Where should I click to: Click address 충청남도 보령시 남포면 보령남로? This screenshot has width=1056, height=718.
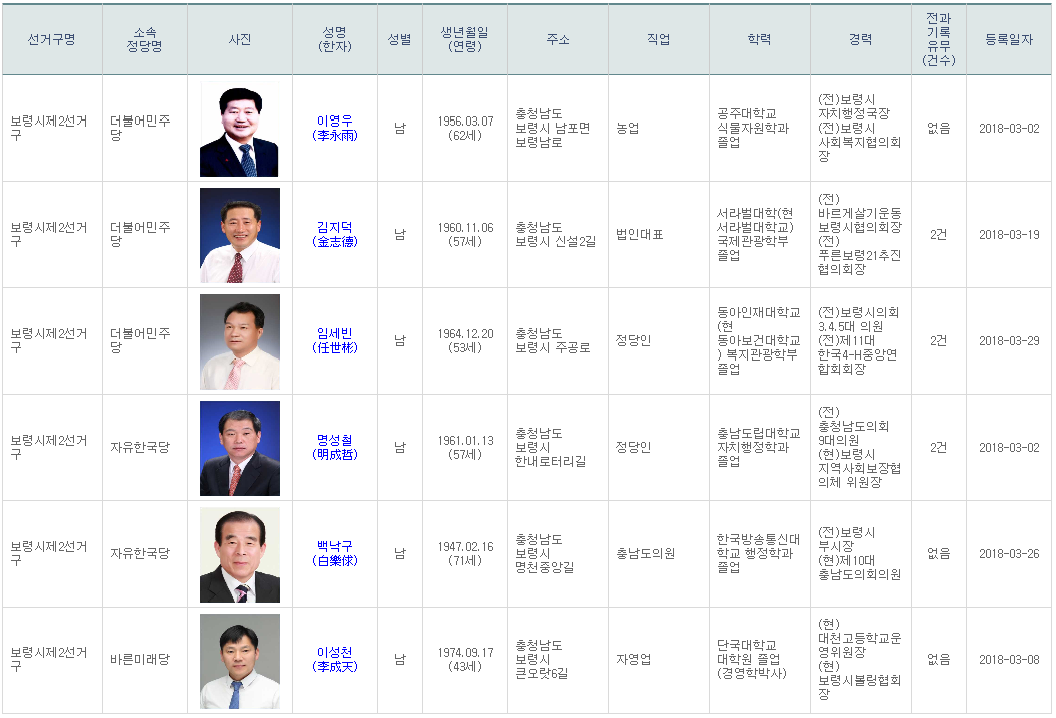click(553, 128)
